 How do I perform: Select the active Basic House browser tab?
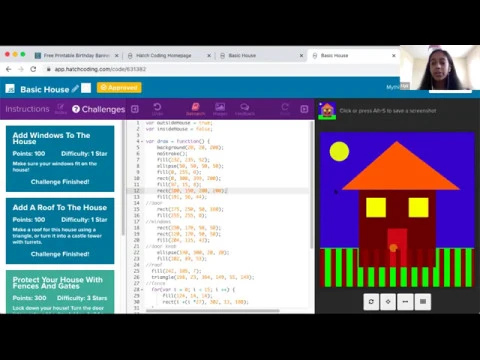(334, 55)
